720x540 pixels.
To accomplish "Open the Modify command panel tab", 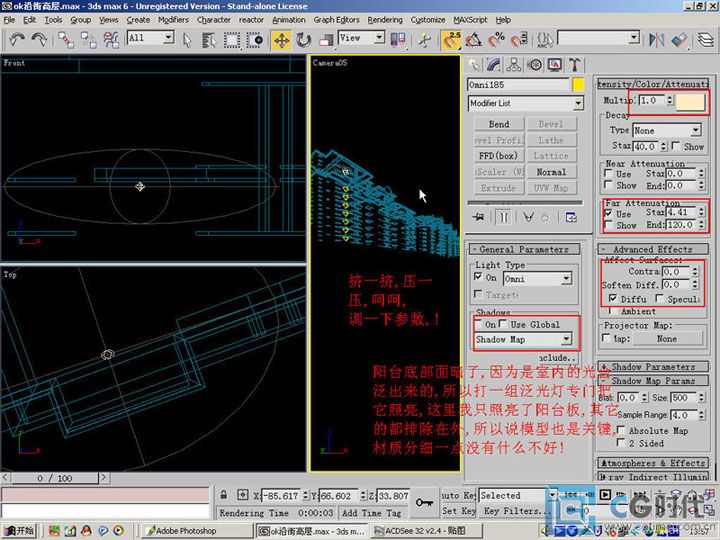I will click(494, 65).
